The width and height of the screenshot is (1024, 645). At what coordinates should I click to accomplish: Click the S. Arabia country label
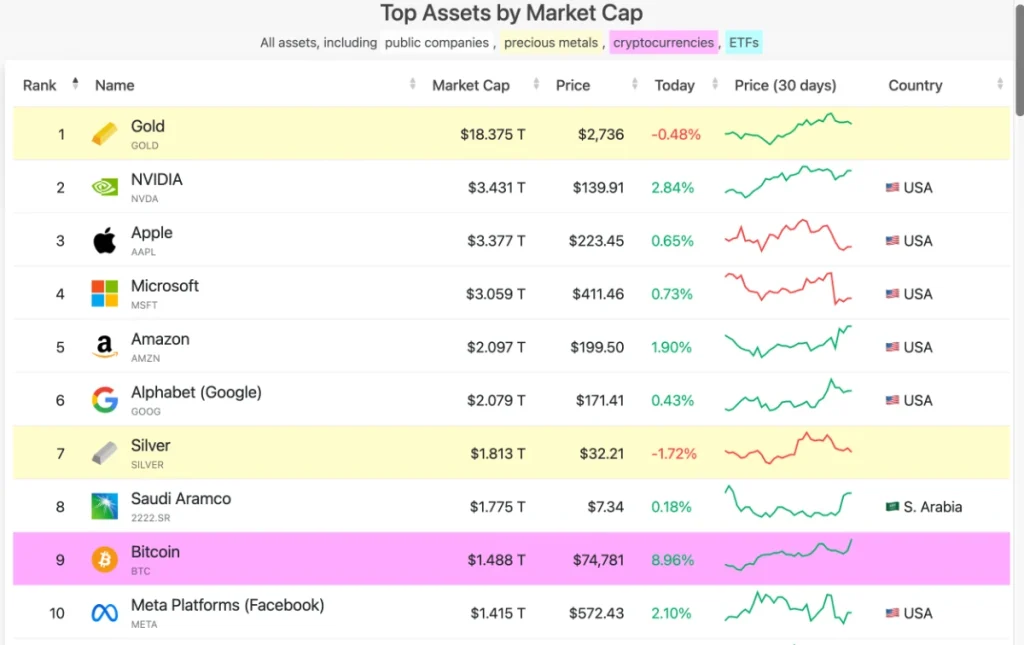933,507
